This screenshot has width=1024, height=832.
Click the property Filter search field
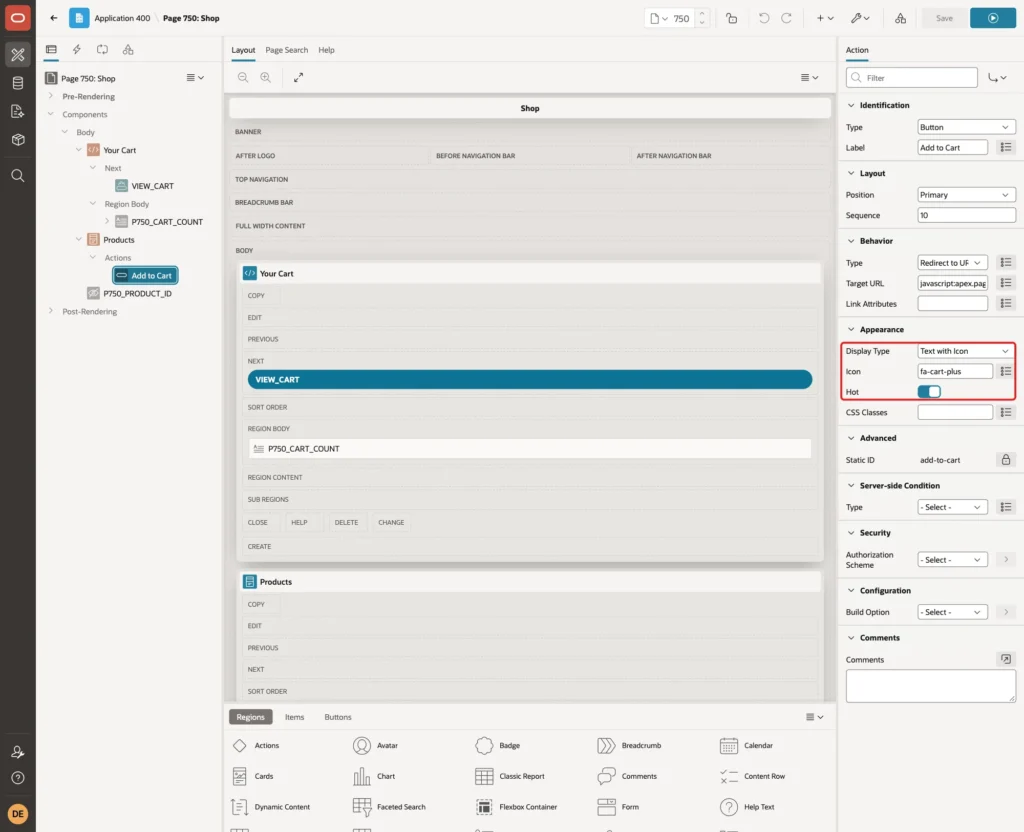(912, 78)
